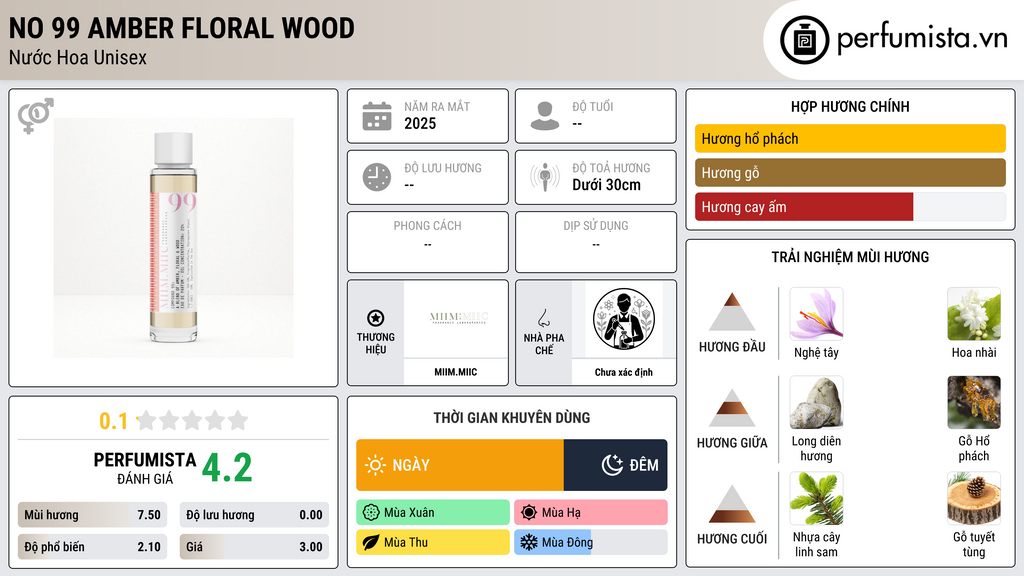Click the moon icon in the Đêm bar
Screen dimensions: 1024x576
(612, 465)
